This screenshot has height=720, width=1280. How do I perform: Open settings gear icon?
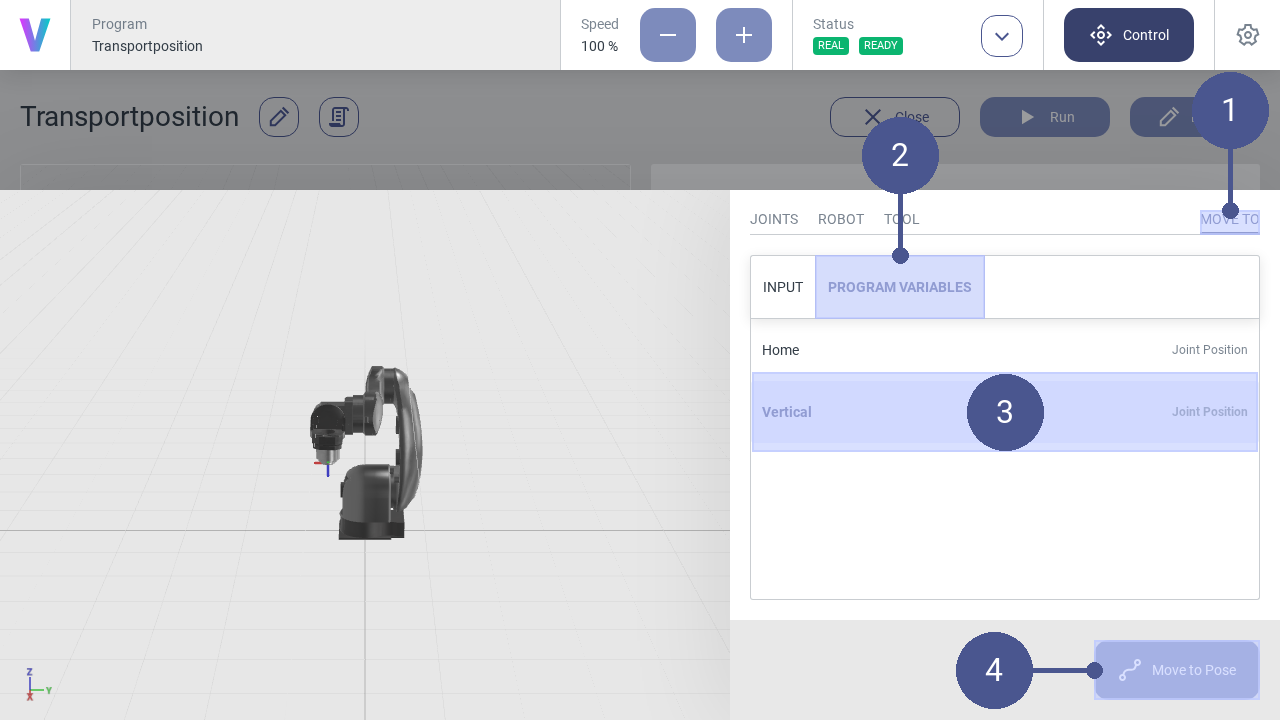1247,35
